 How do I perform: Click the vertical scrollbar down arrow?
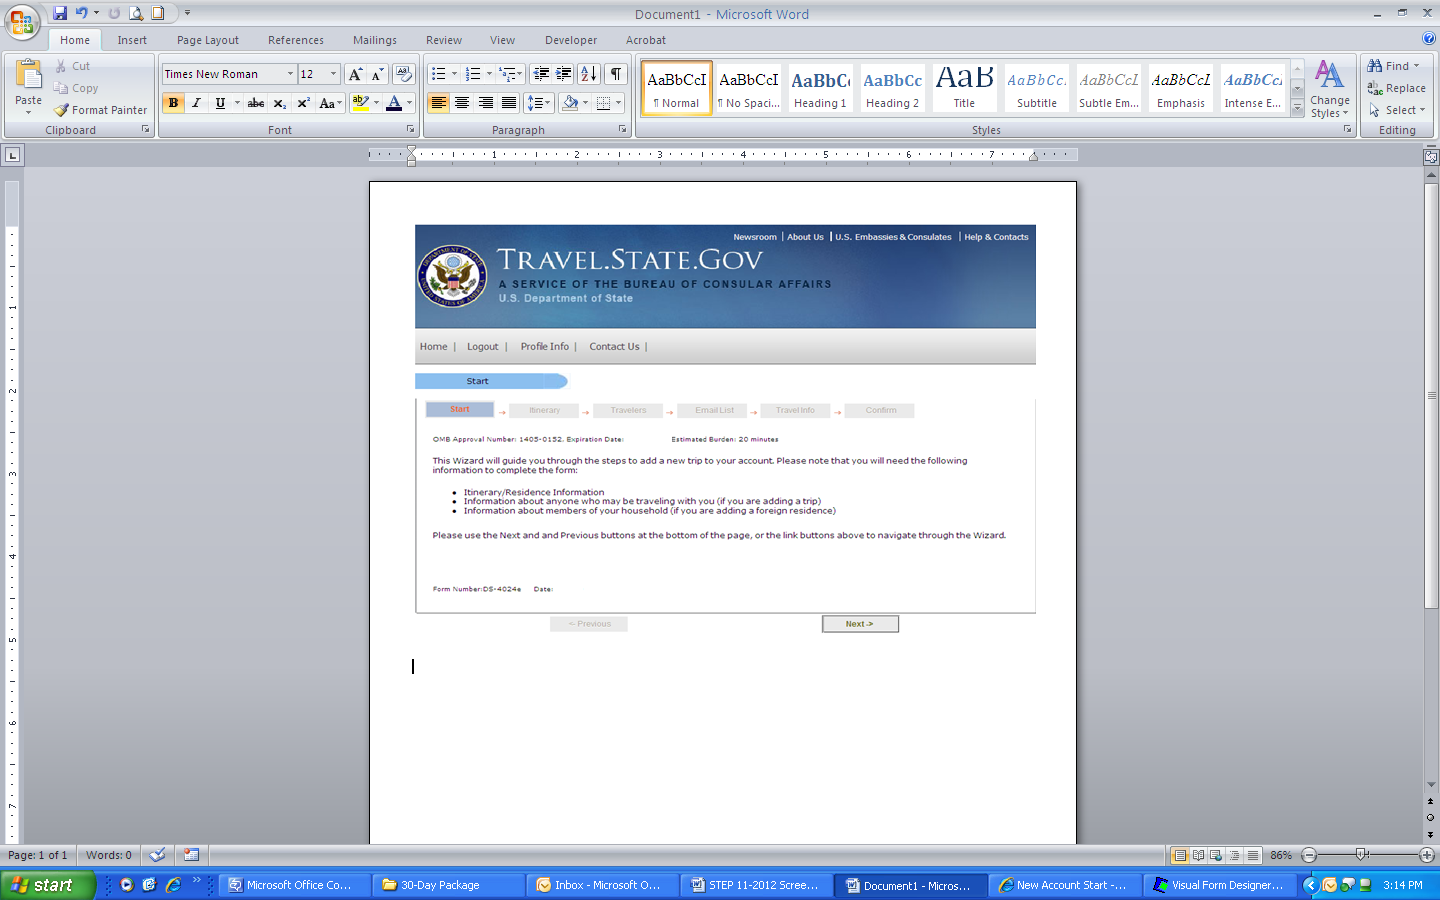1431,785
